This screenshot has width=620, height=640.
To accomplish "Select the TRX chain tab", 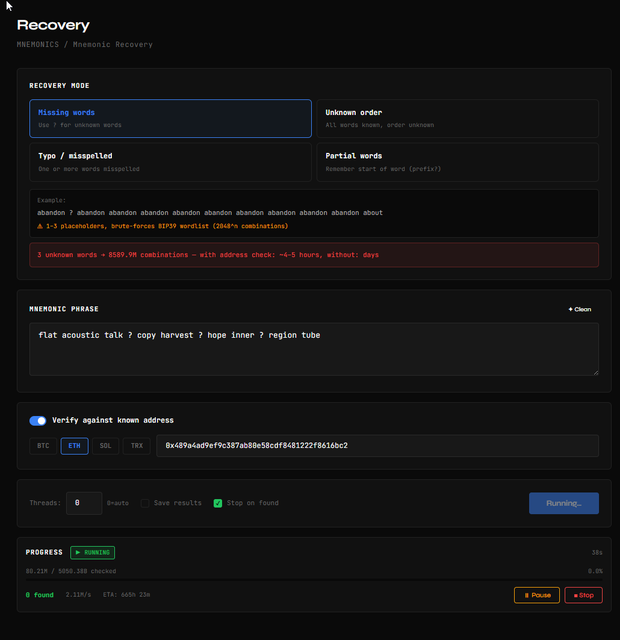I will [x=137, y=446].
